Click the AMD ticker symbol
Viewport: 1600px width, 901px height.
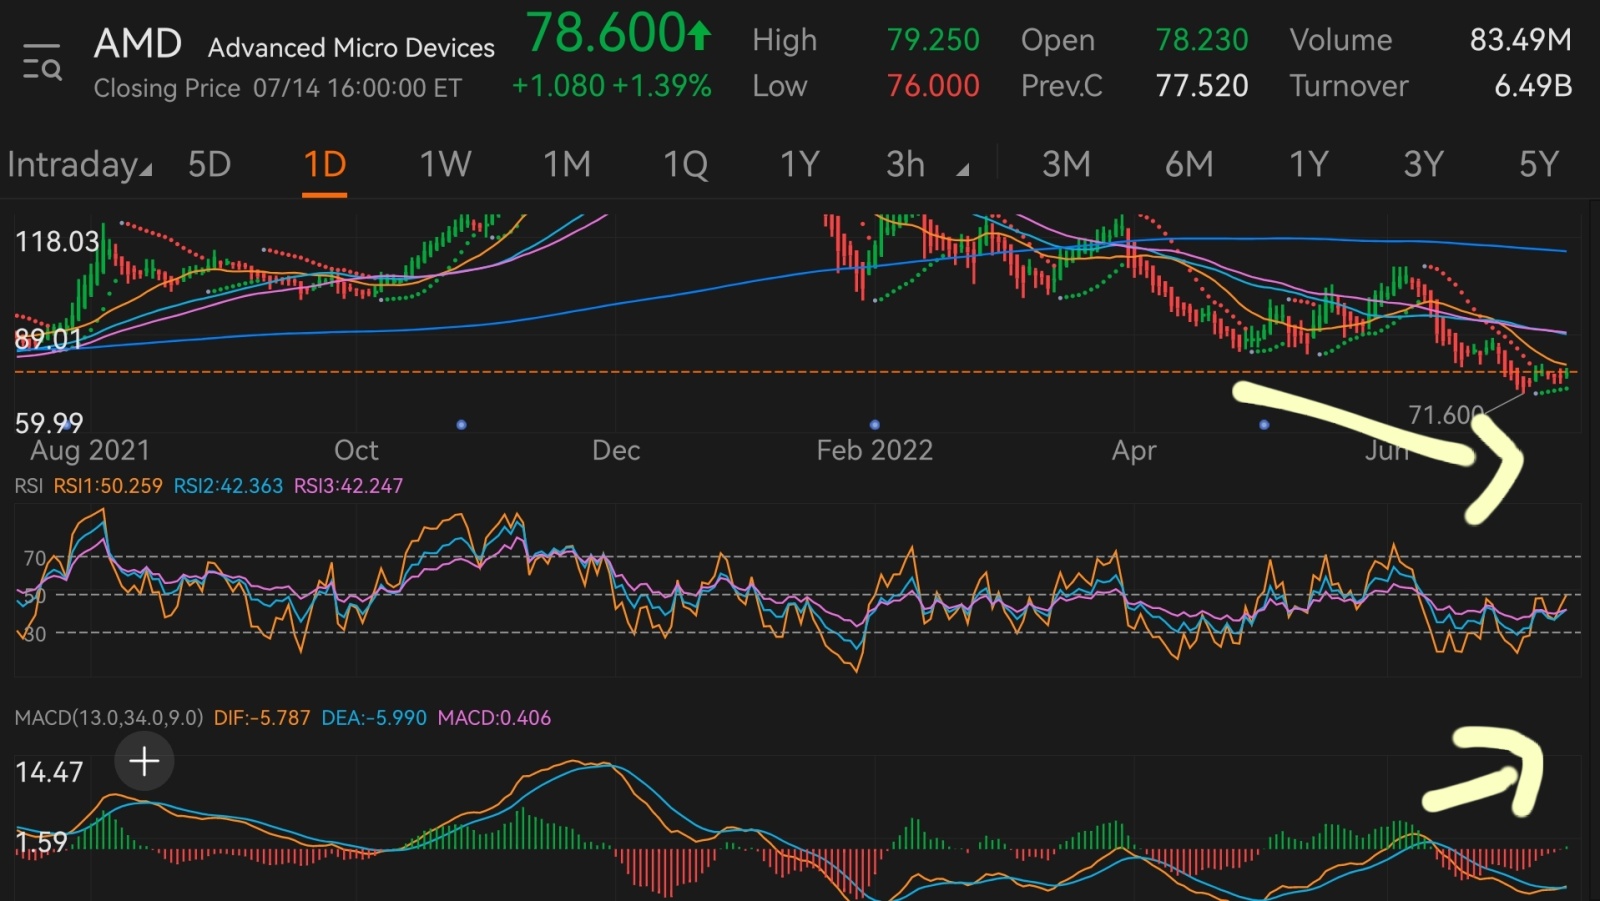coord(138,44)
